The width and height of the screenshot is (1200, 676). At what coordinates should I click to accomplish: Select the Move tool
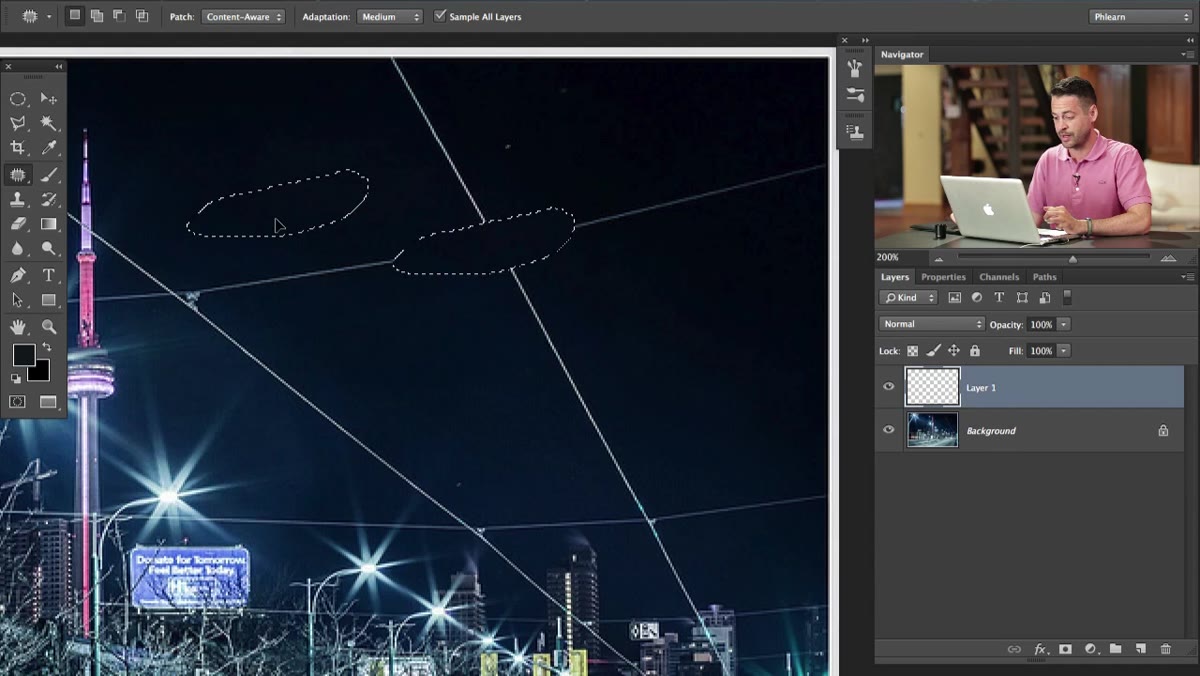(48, 99)
